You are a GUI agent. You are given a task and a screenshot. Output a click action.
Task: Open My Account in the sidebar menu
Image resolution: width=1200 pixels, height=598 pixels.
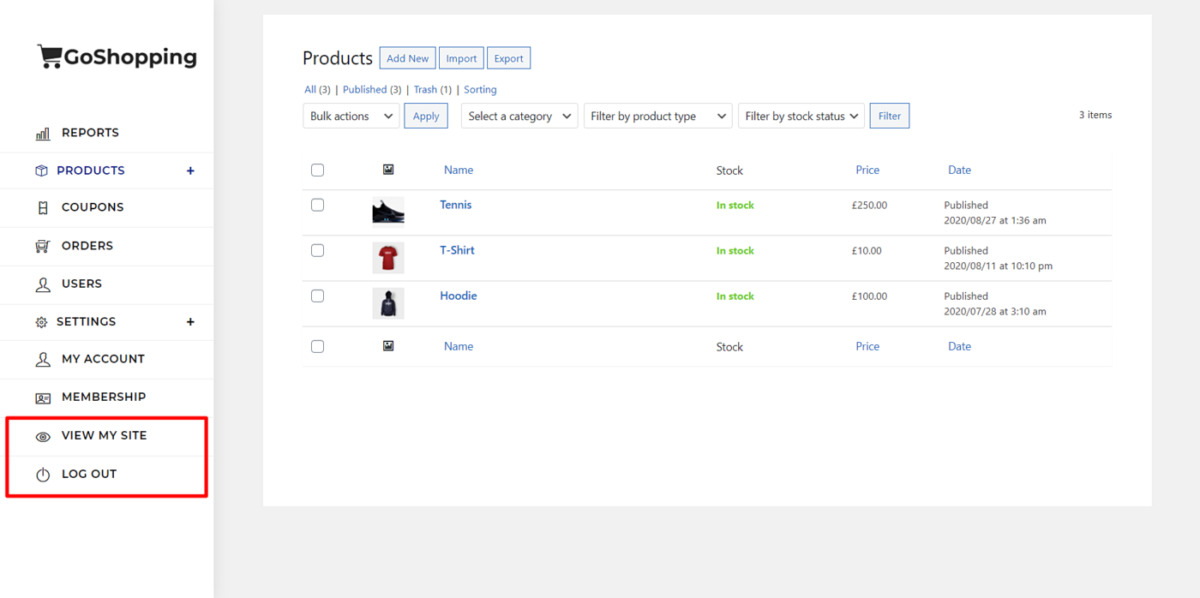click(102, 359)
